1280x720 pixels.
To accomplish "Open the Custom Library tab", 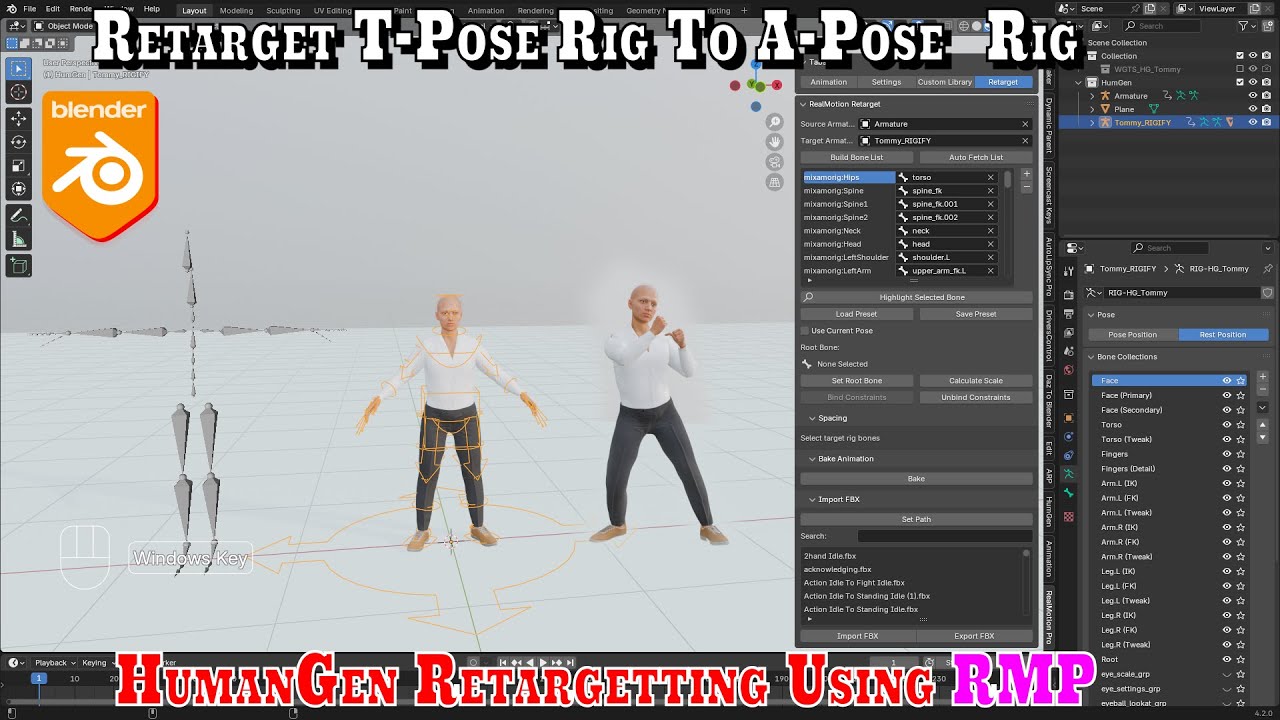I will [945, 82].
